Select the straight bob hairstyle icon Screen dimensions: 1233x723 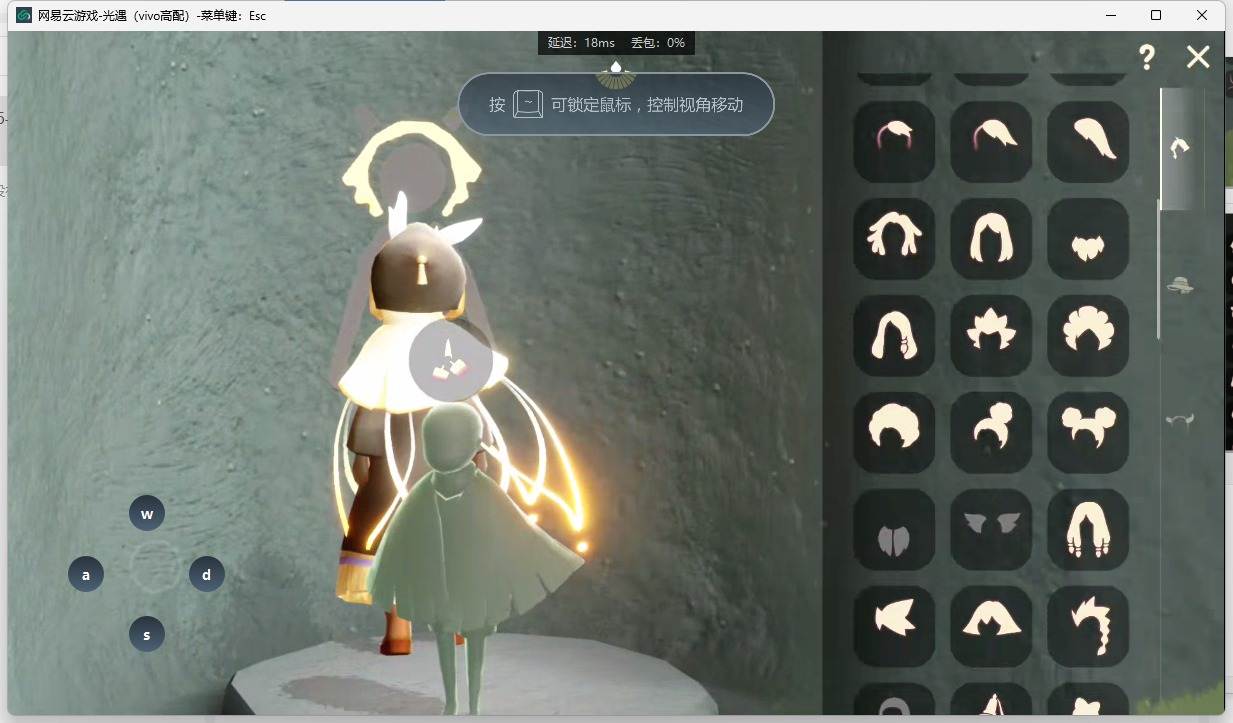[991, 238]
